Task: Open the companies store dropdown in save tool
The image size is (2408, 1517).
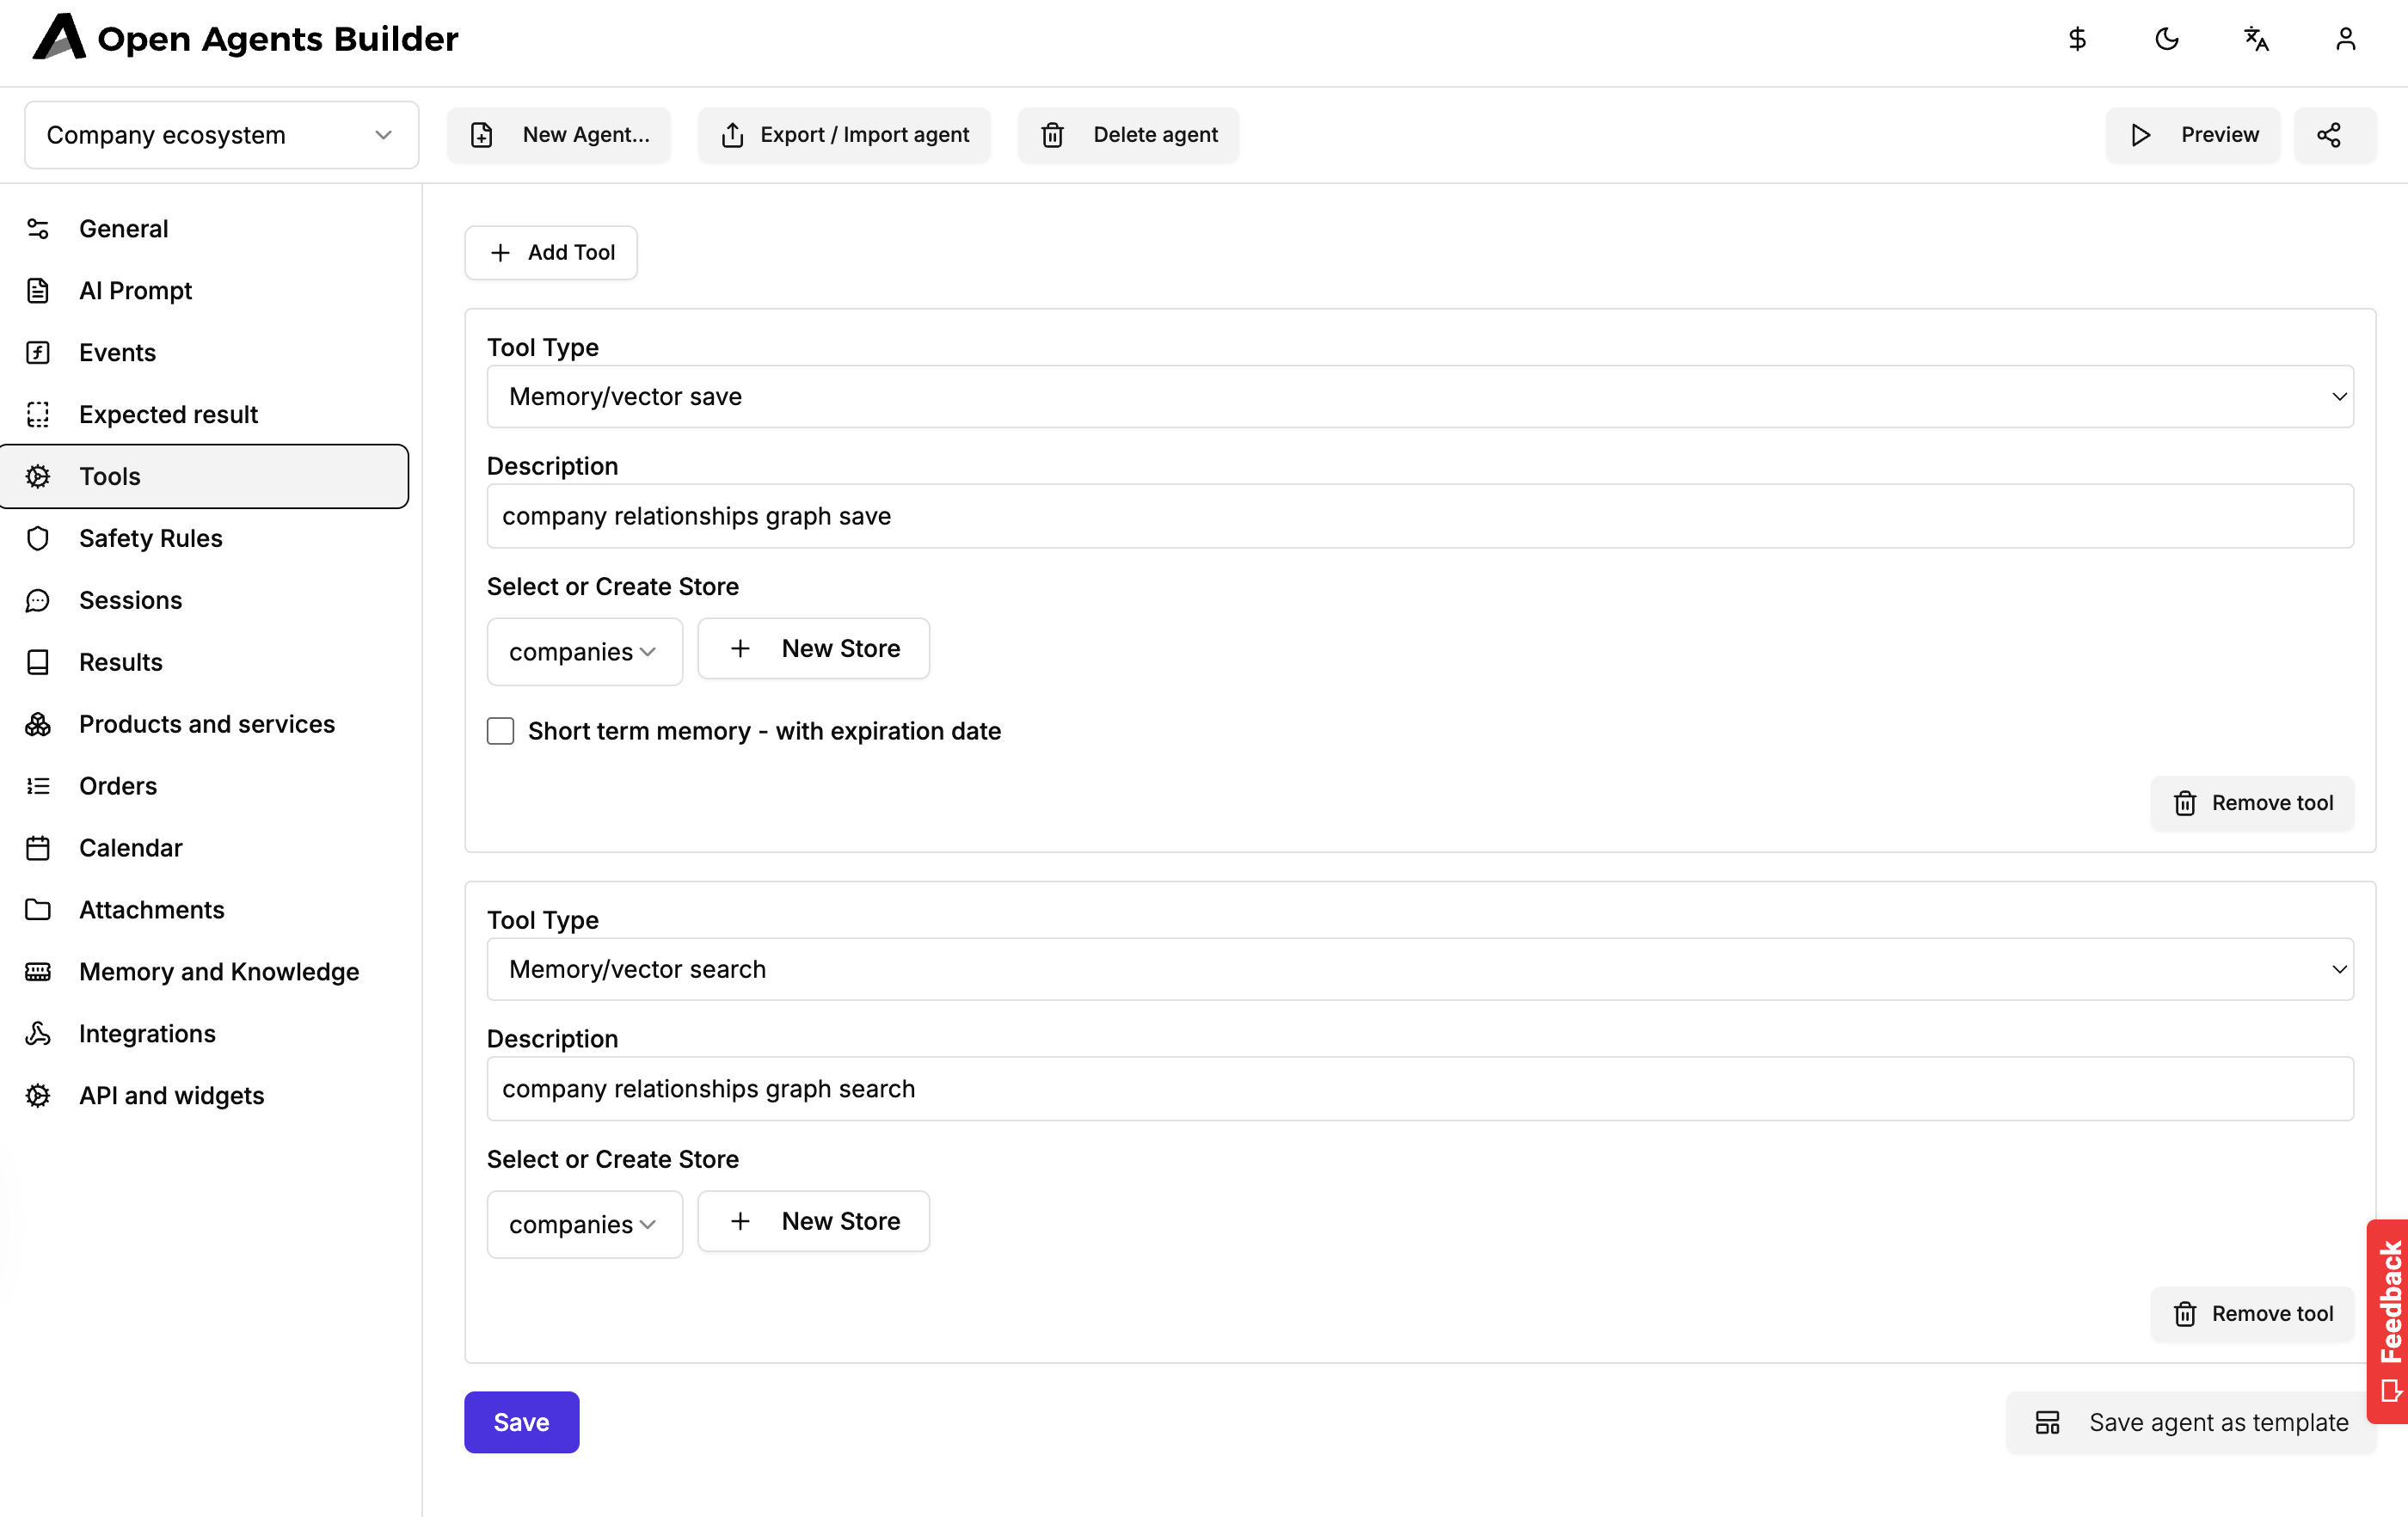Action: coord(585,652)
